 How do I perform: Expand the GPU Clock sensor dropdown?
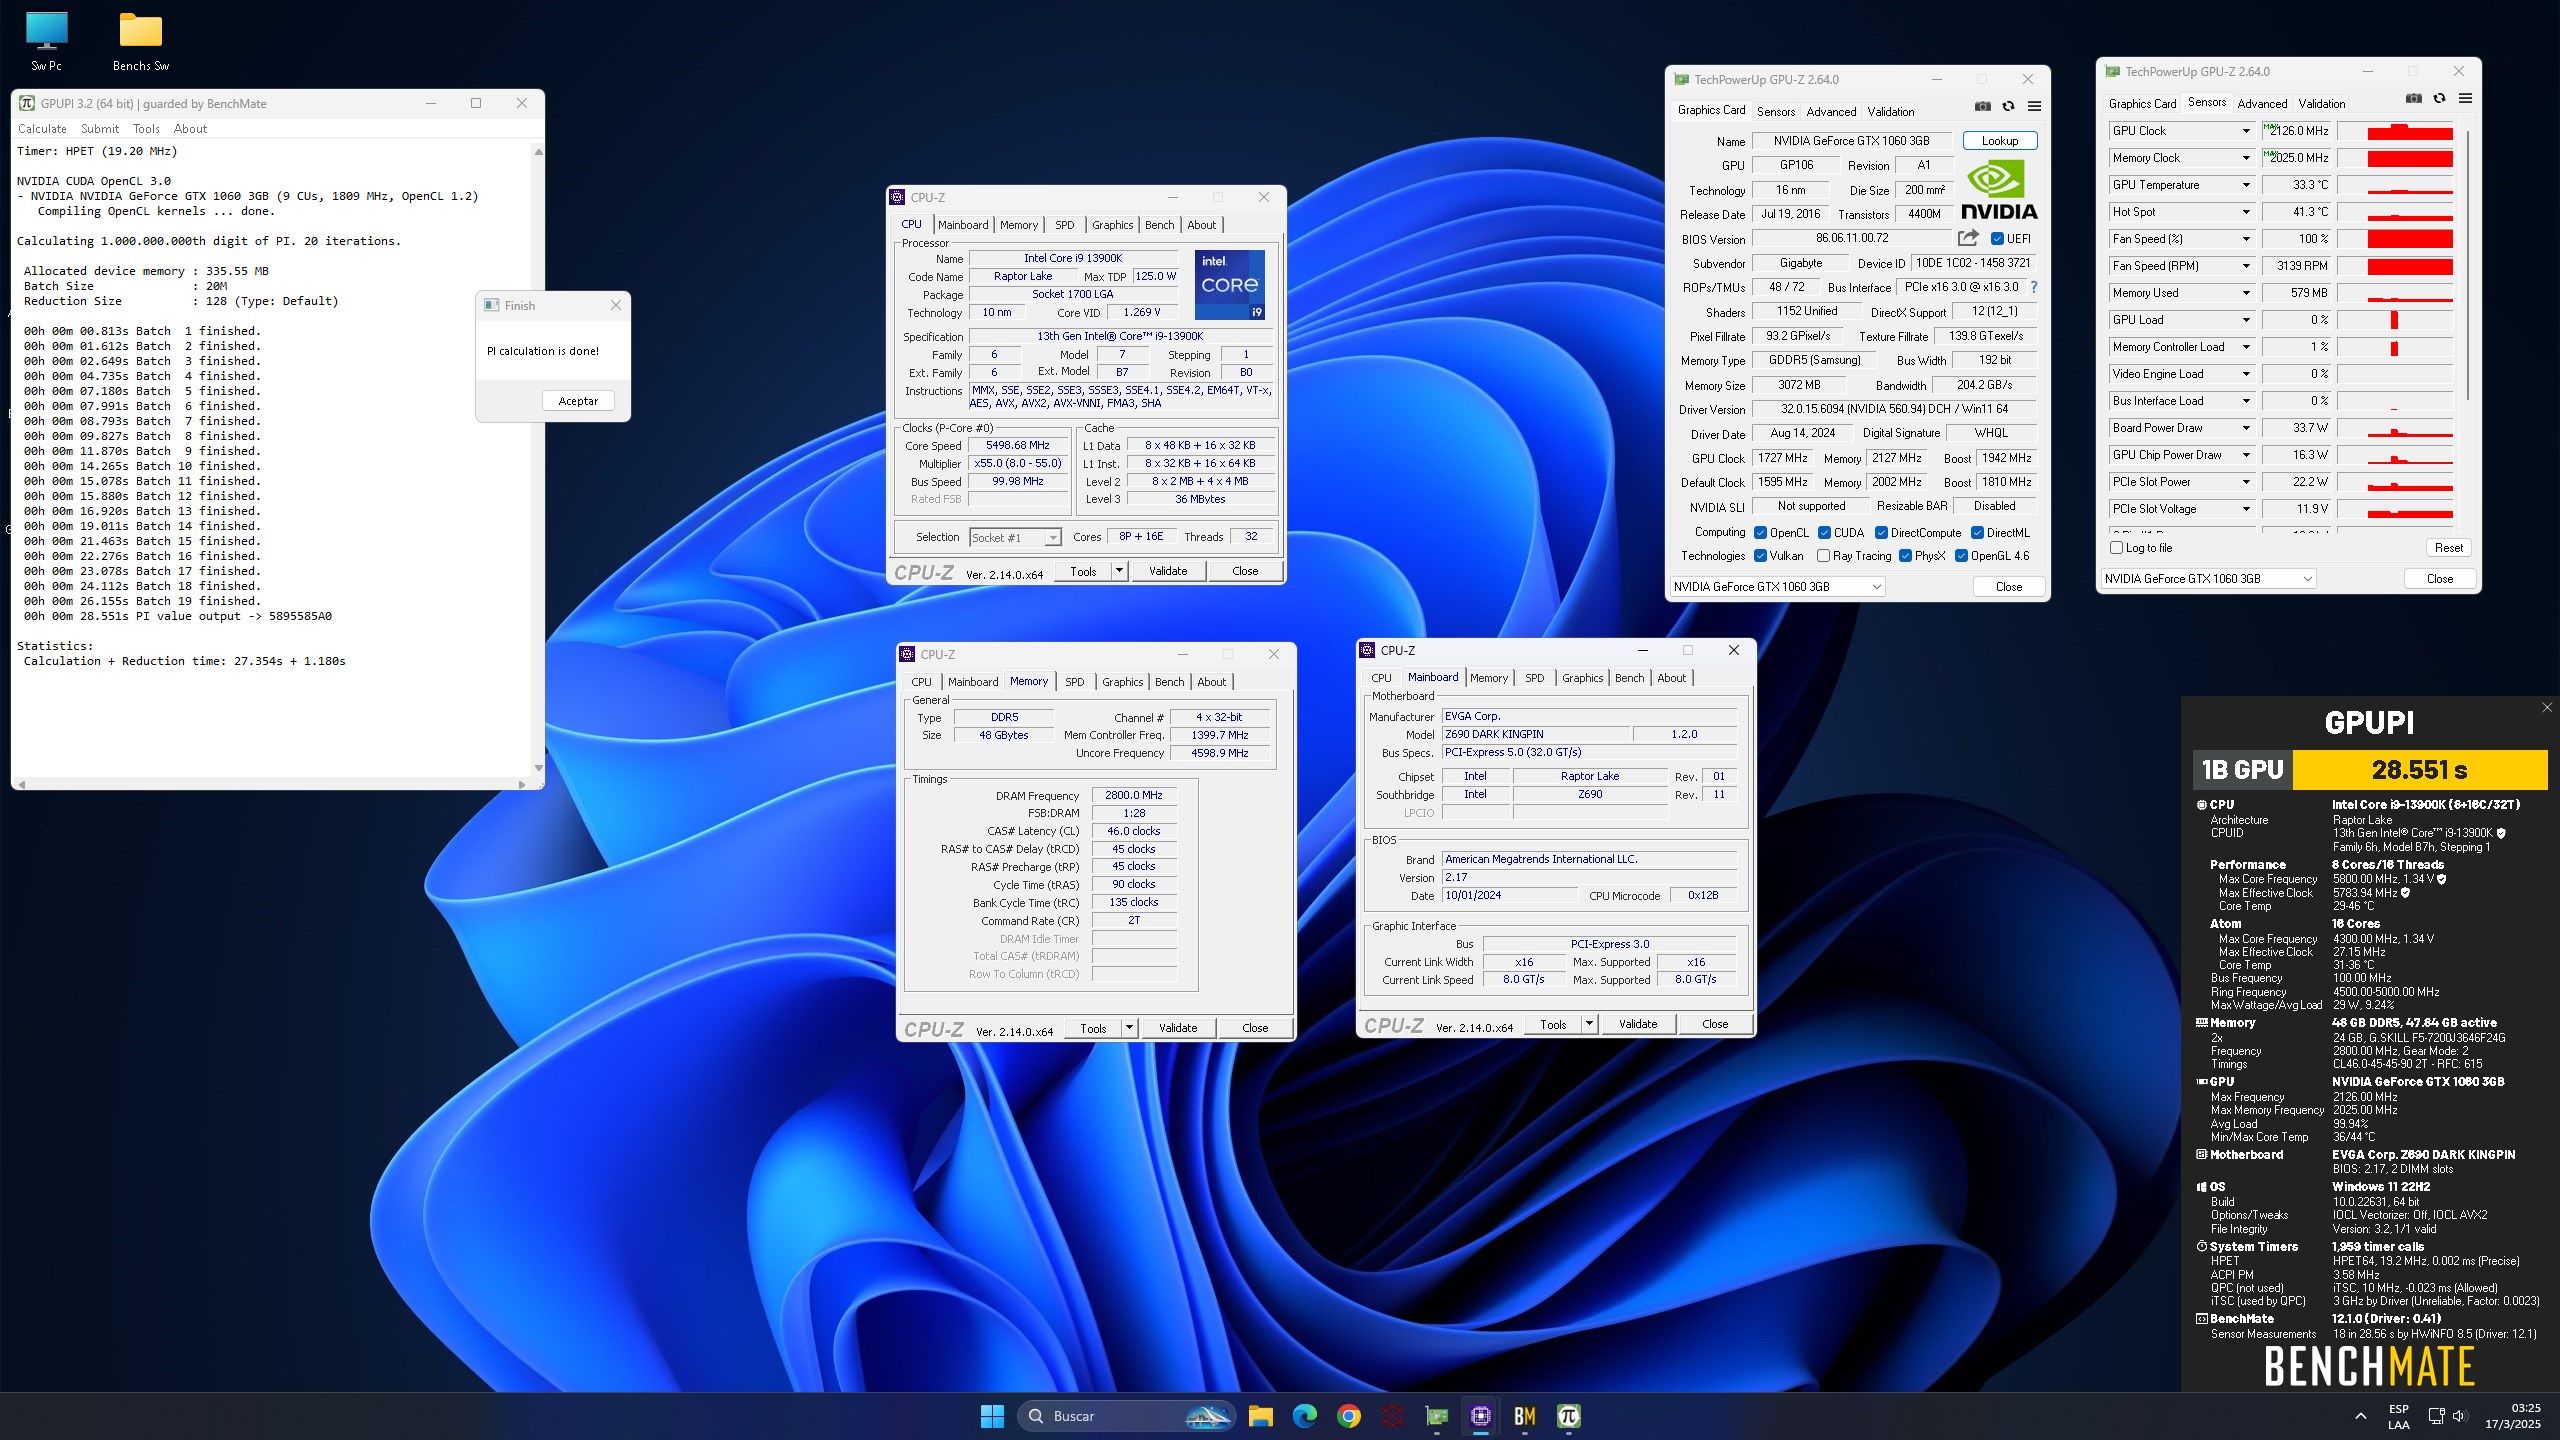click(2245, 131)
